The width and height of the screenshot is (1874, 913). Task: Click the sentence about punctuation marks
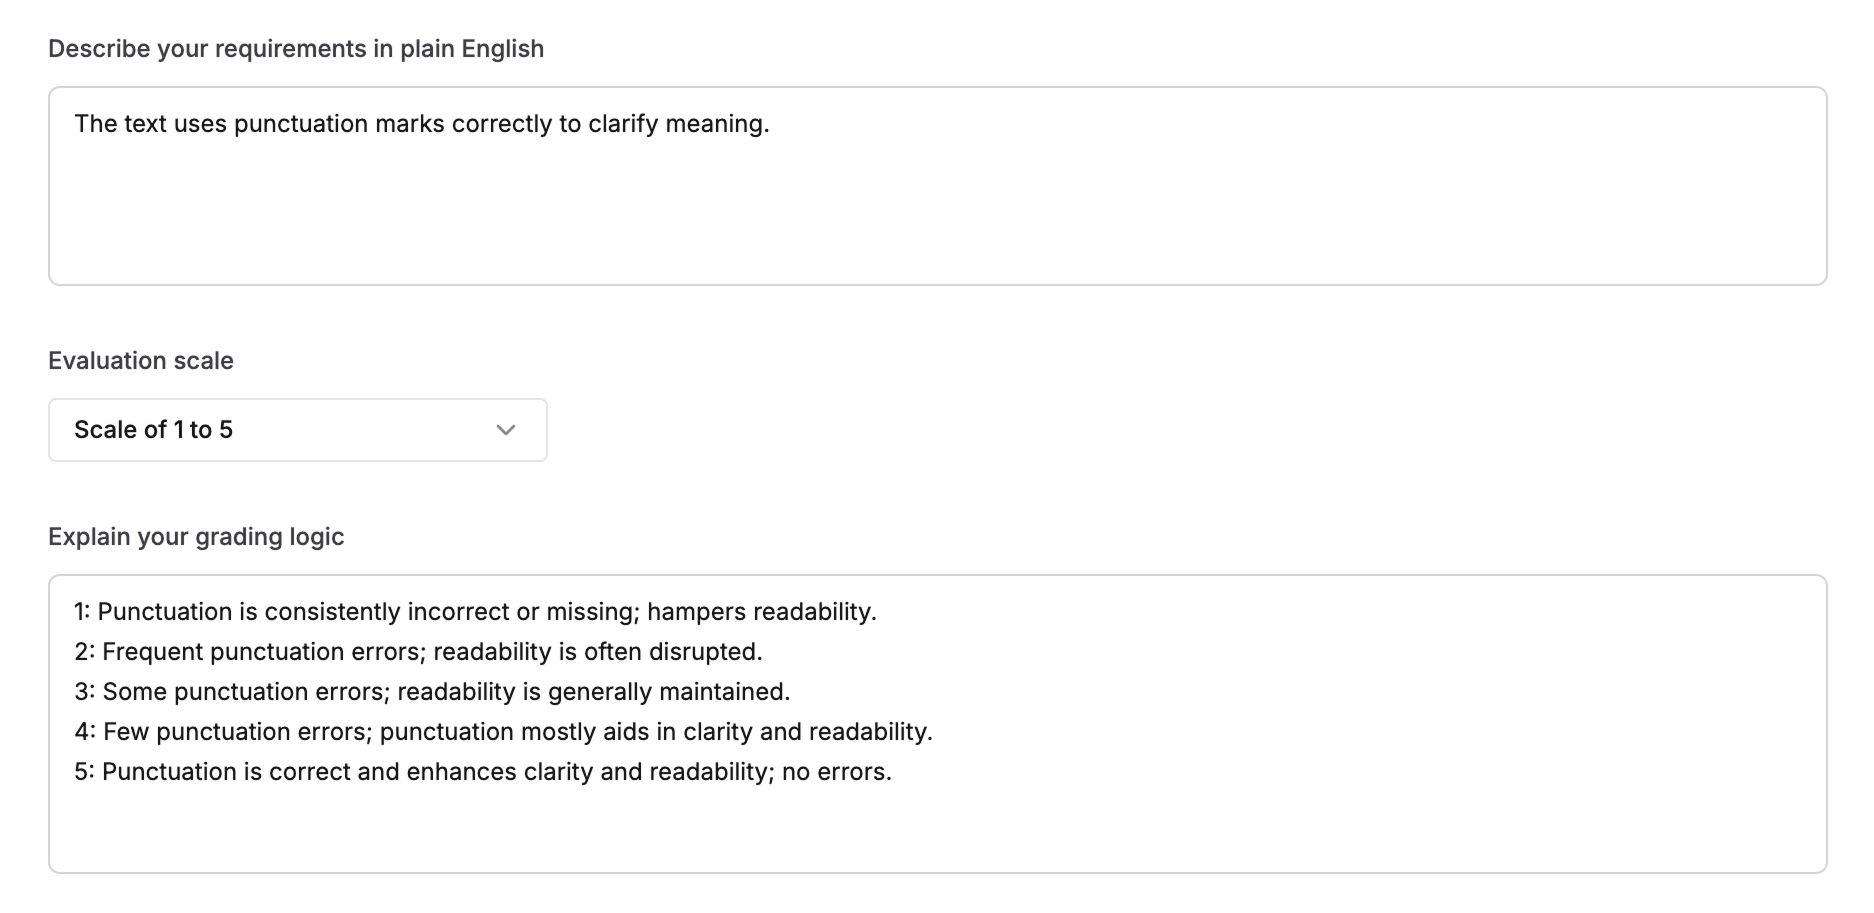pyautogui.click(x=422, y=124)
